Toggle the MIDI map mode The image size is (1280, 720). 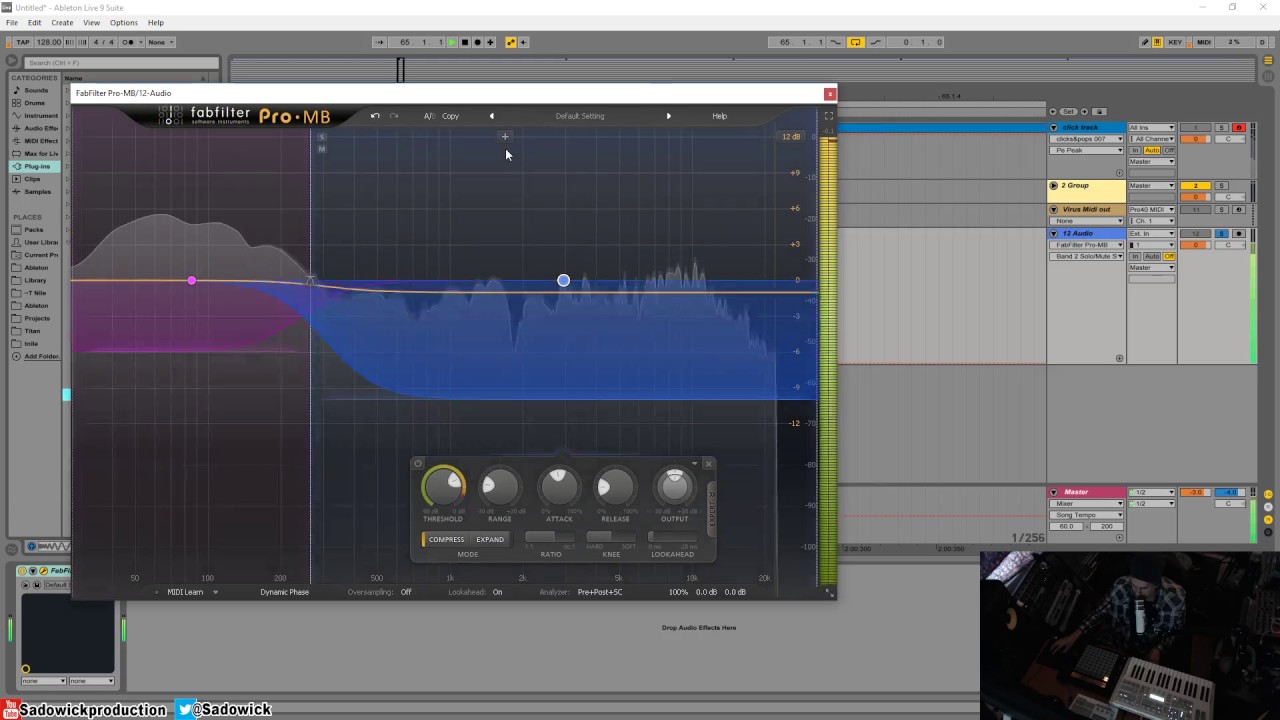pos(1204,42)
